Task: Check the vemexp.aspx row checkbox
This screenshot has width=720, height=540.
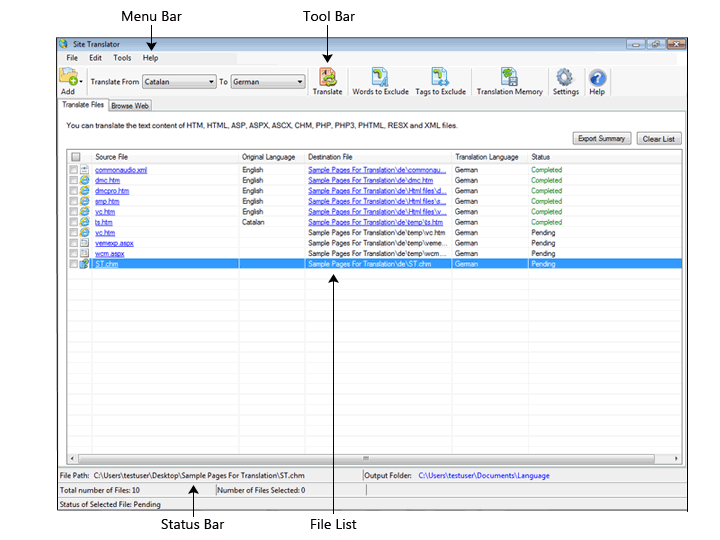Action: (x=73, y=243)
